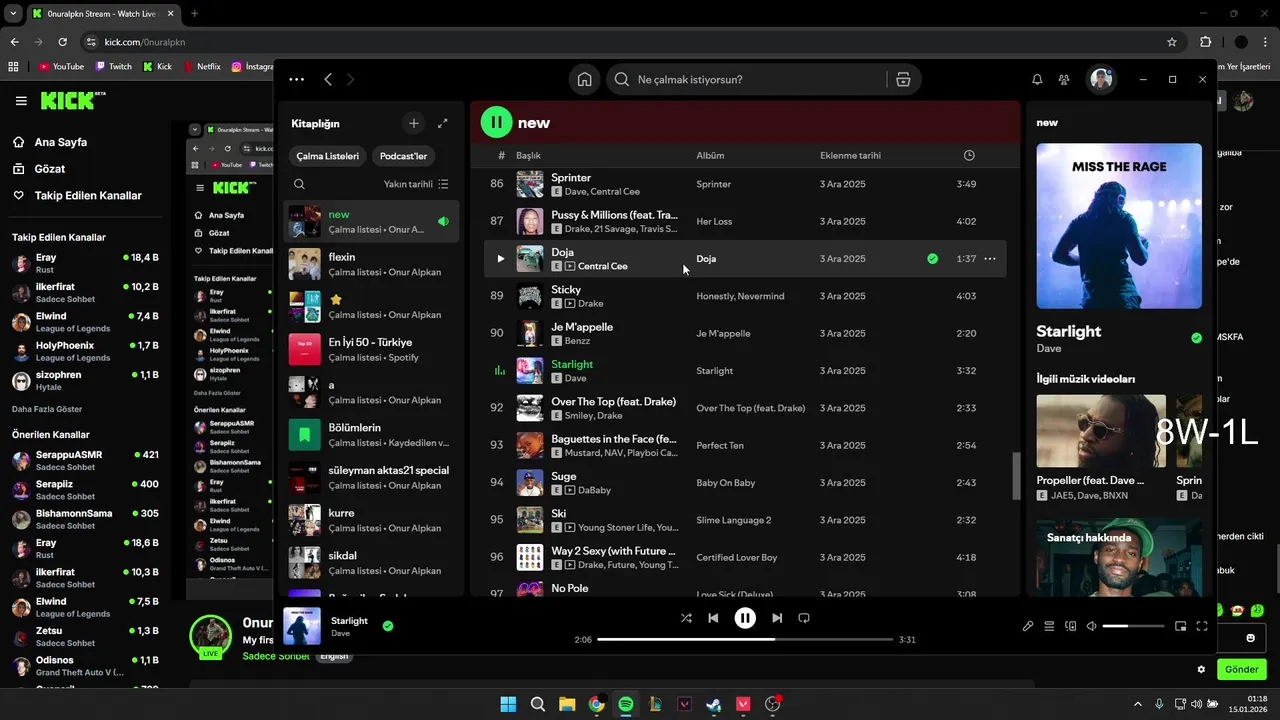Click the saved checkmark beside Starlight in player bar
The width and height of the screenshot is (1280, 720).
point(388,626)
